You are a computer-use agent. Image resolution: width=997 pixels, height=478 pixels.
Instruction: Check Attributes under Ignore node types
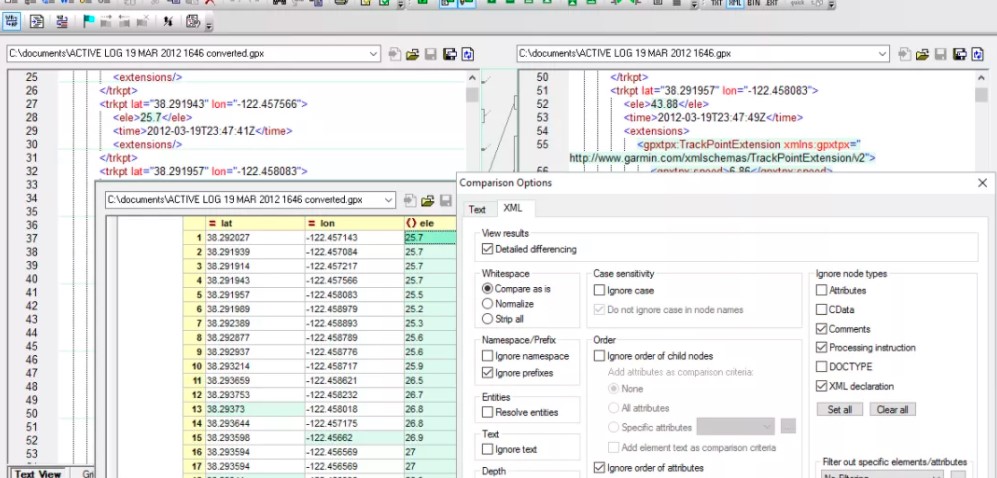pyautogui.click(x=822, y=290)
